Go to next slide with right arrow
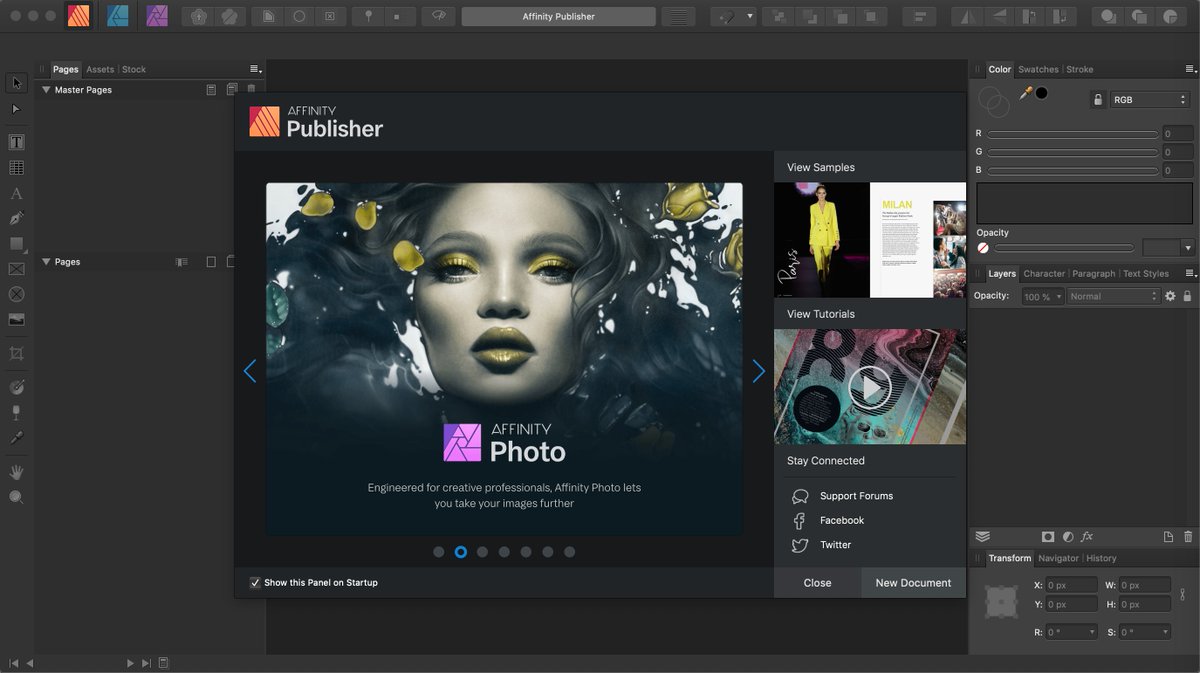 coord(759,372)
